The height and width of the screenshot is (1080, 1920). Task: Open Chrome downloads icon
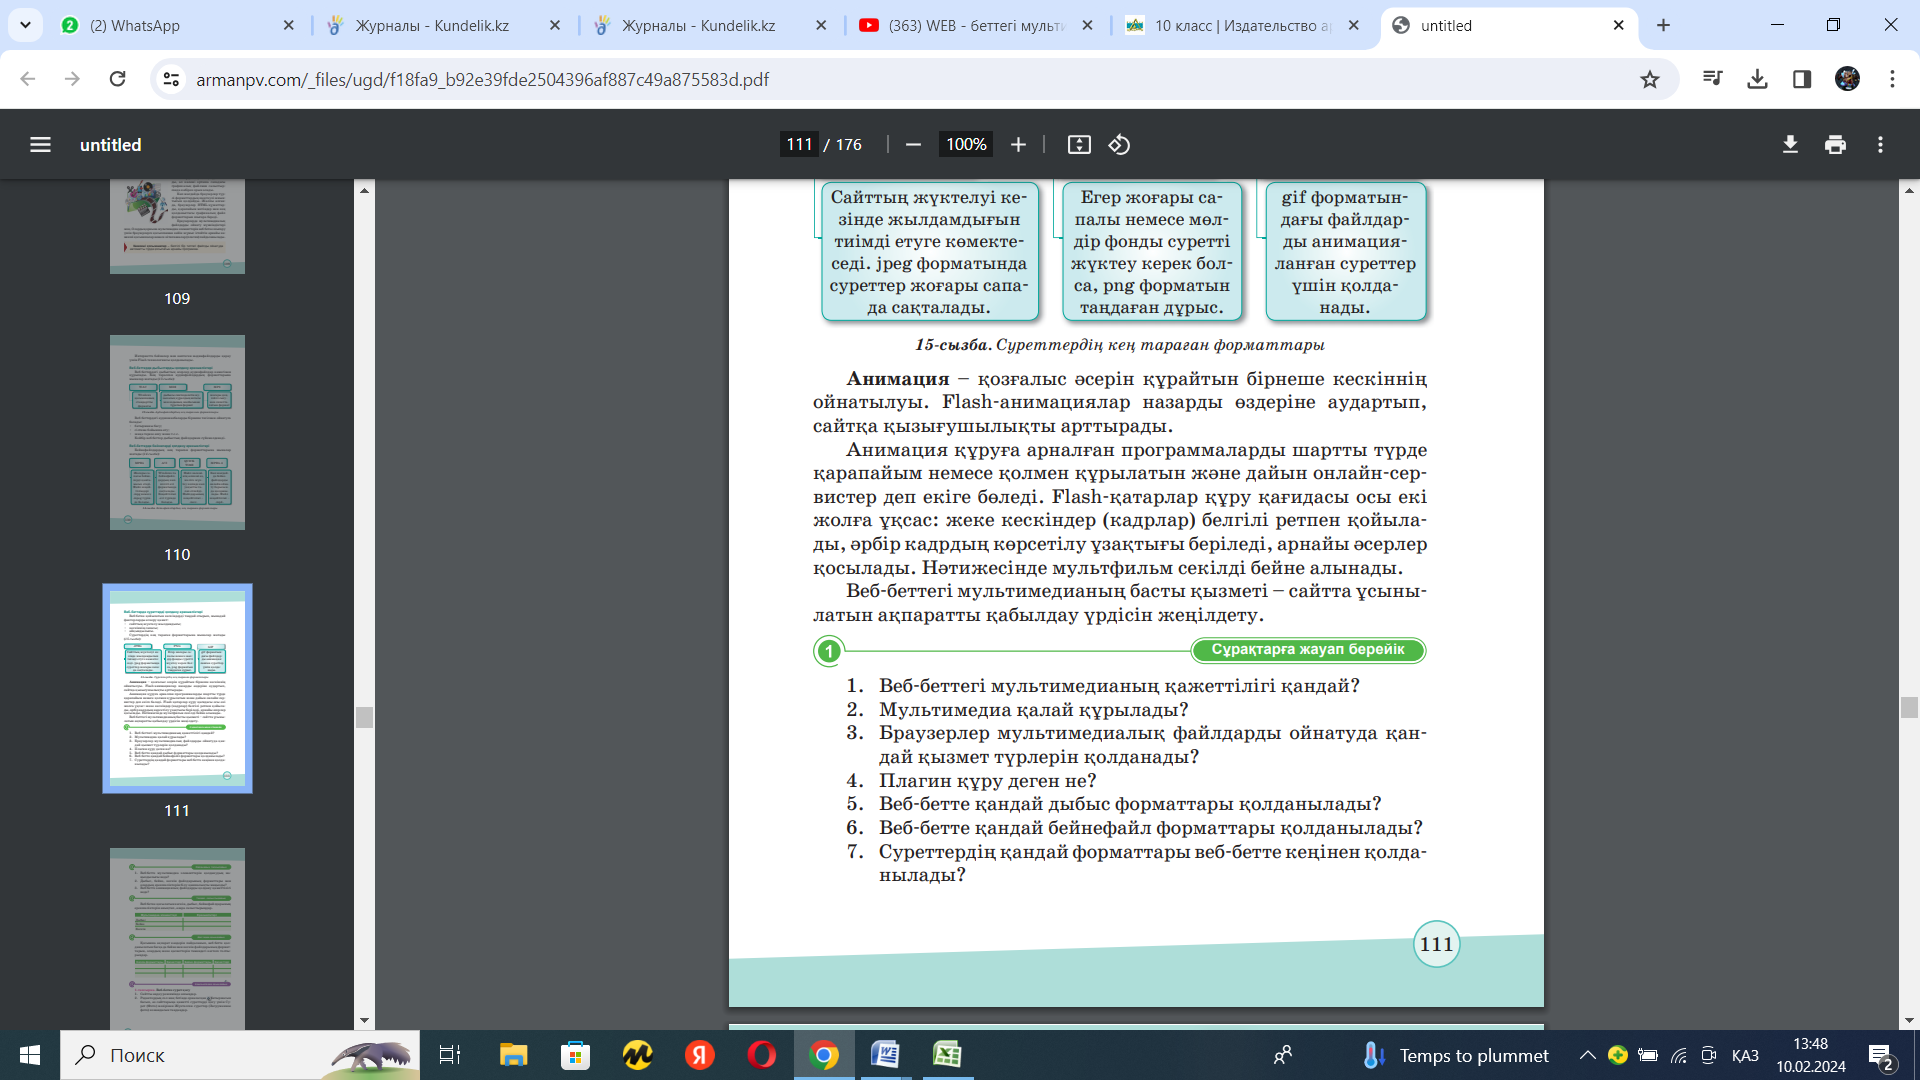[x=1757, y=79]
